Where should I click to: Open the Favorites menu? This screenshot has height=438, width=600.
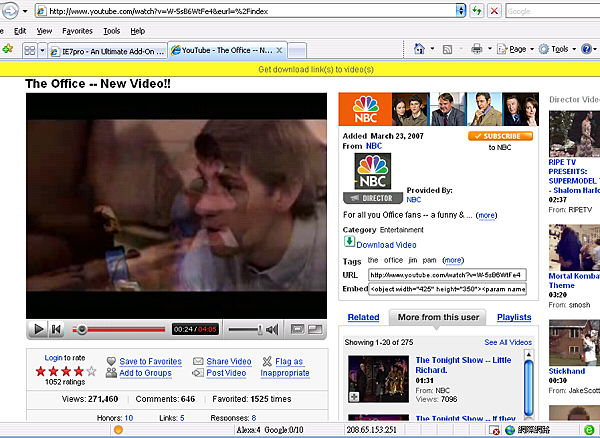[77, 31]
